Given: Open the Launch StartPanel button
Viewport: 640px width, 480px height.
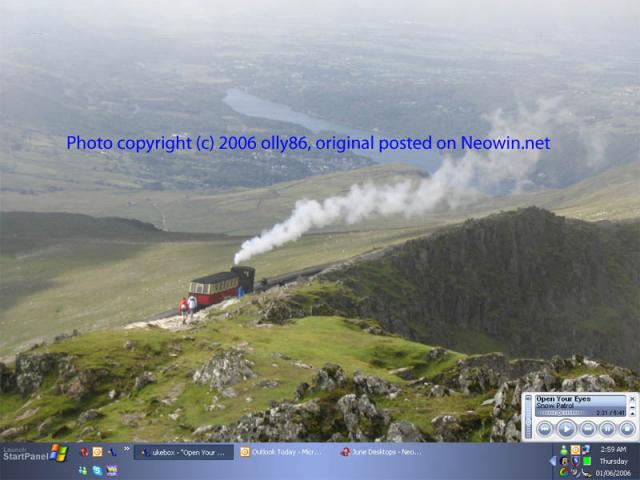Looking at the screenshot, I should click(x=35, y=454).
